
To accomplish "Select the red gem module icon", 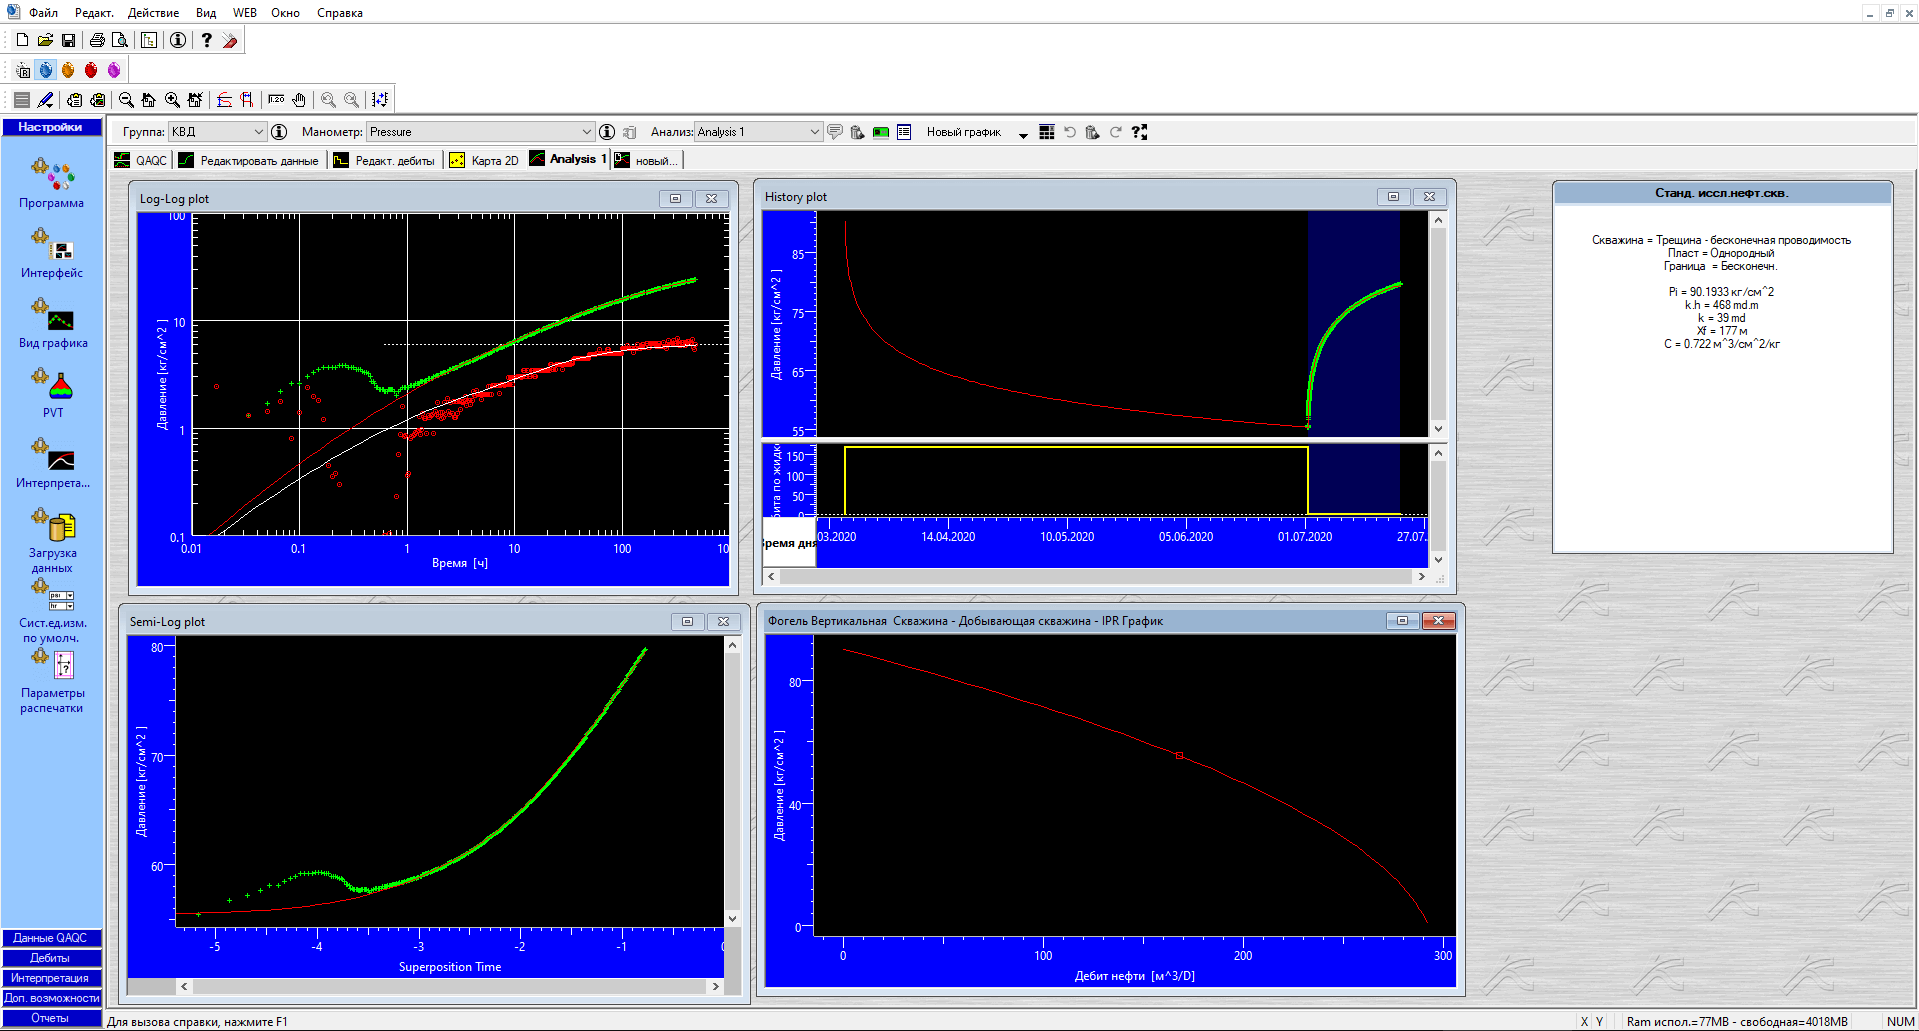I will click(91, 70).
